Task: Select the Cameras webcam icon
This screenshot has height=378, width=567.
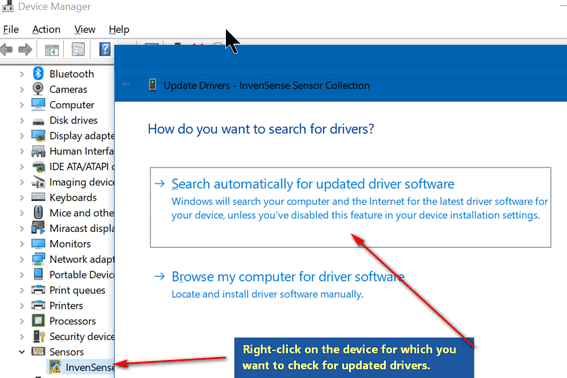Action: [38, 89]
